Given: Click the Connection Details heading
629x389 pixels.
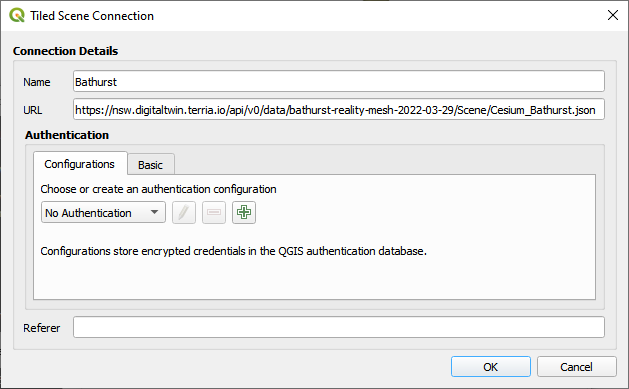Looking at the screenshot, I should [65, 51].
